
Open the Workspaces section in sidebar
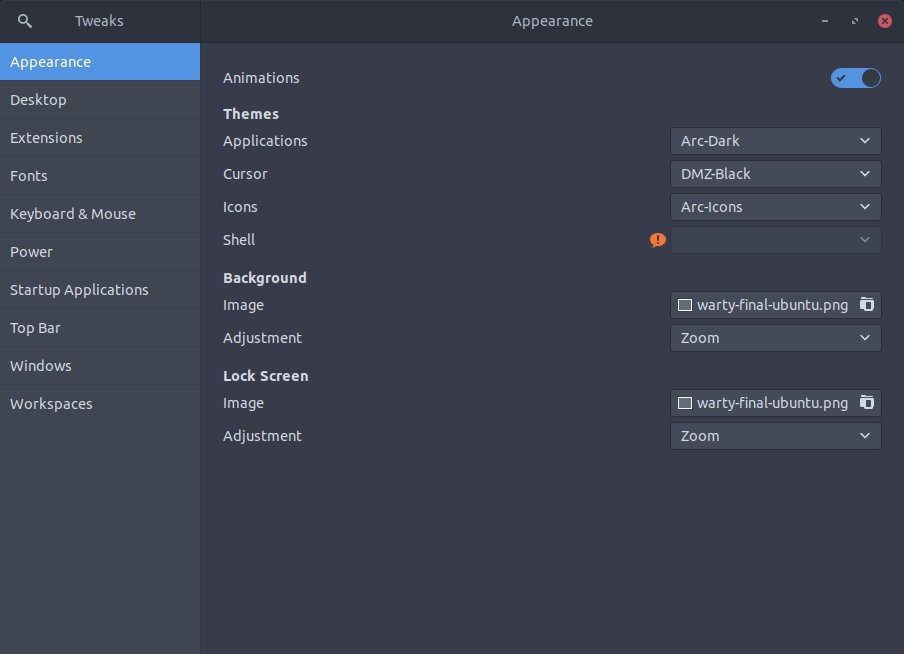tap(100, 404)
